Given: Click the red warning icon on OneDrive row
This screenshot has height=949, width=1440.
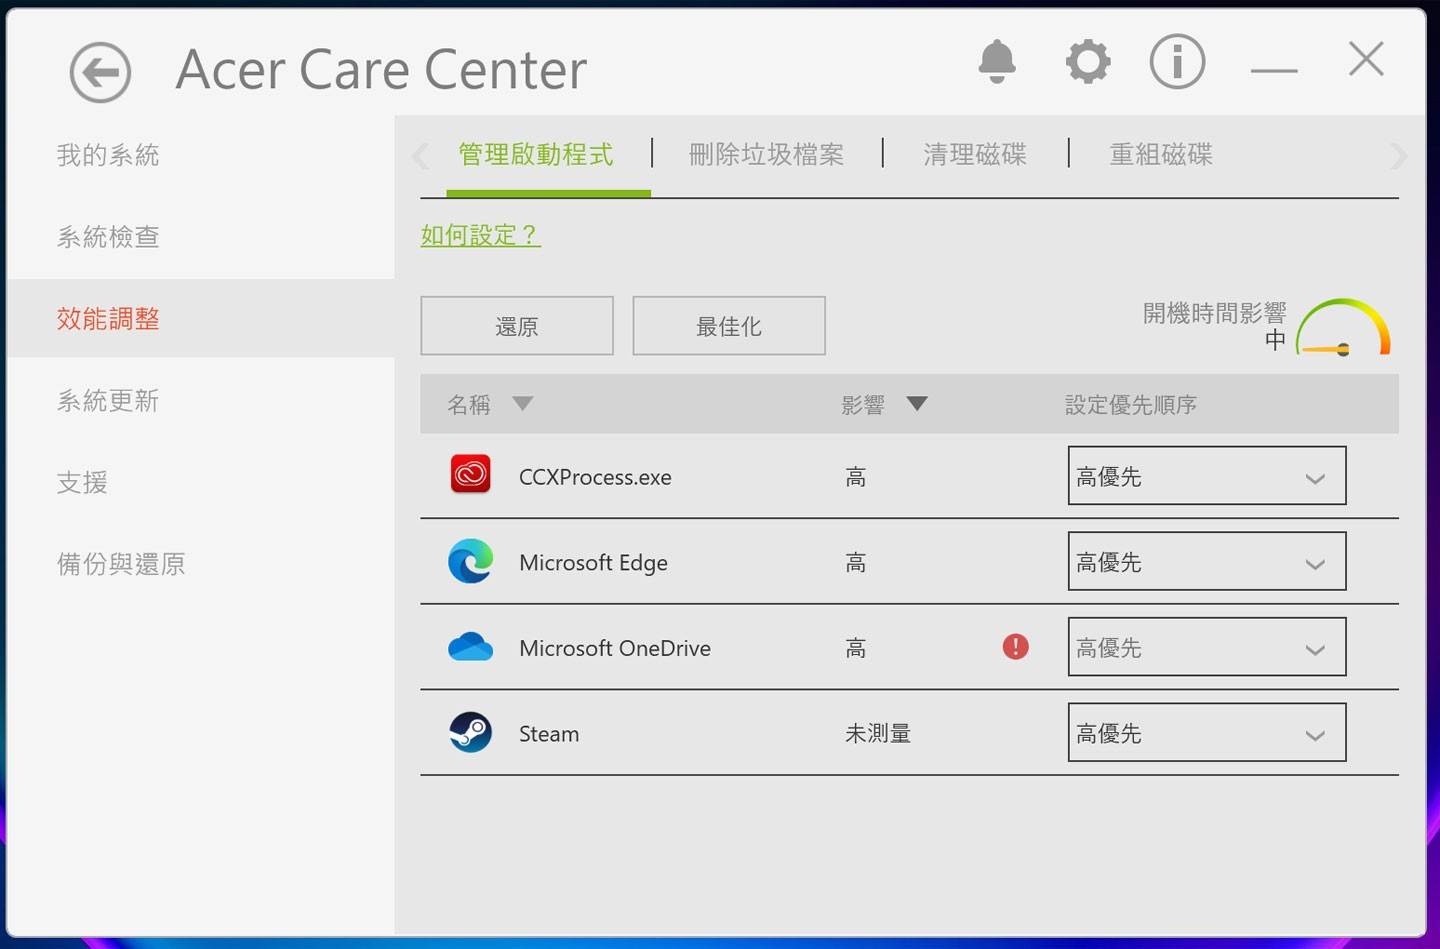Looking at the screenshot, I should pos(1015,647).
